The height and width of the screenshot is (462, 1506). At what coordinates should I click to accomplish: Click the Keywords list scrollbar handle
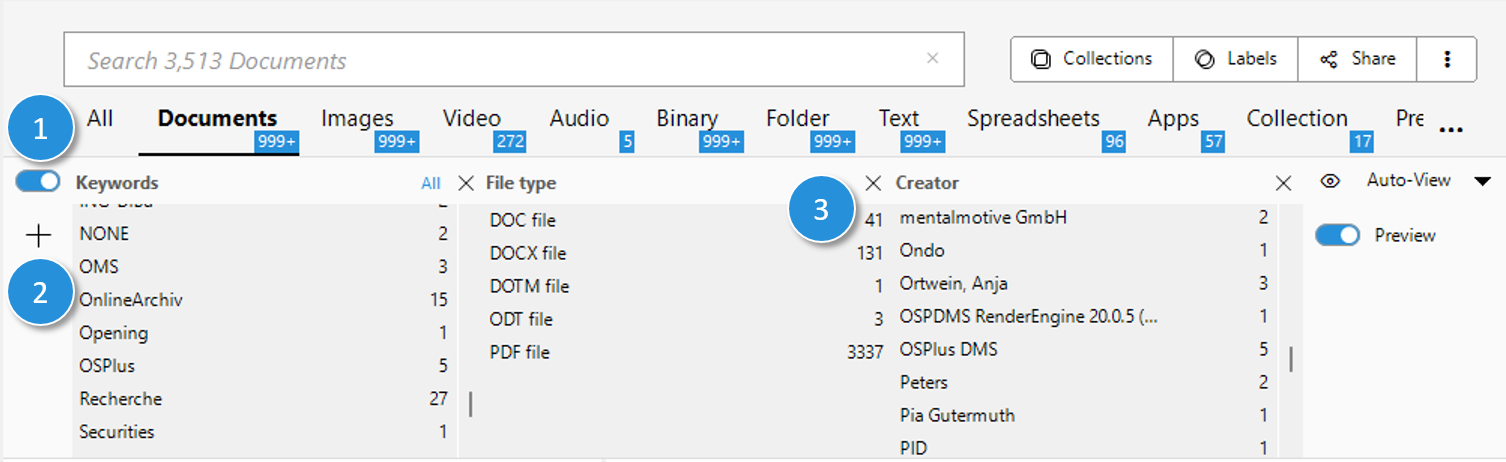point(470,404)
